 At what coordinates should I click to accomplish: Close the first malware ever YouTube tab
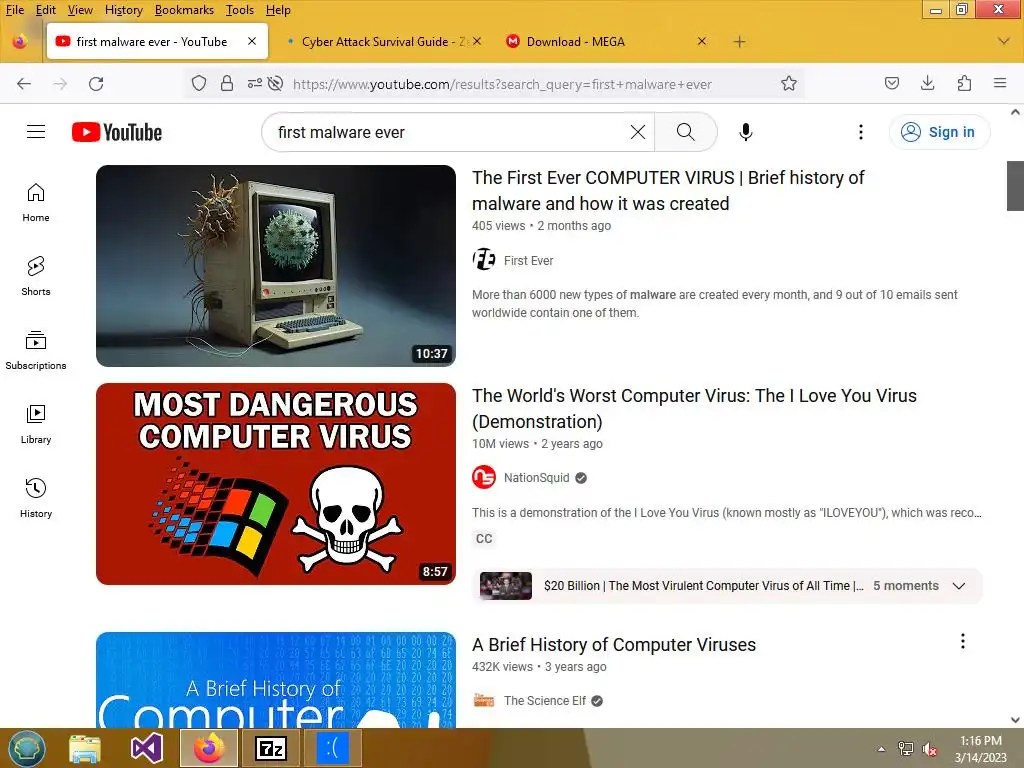(x=251, y=41)
